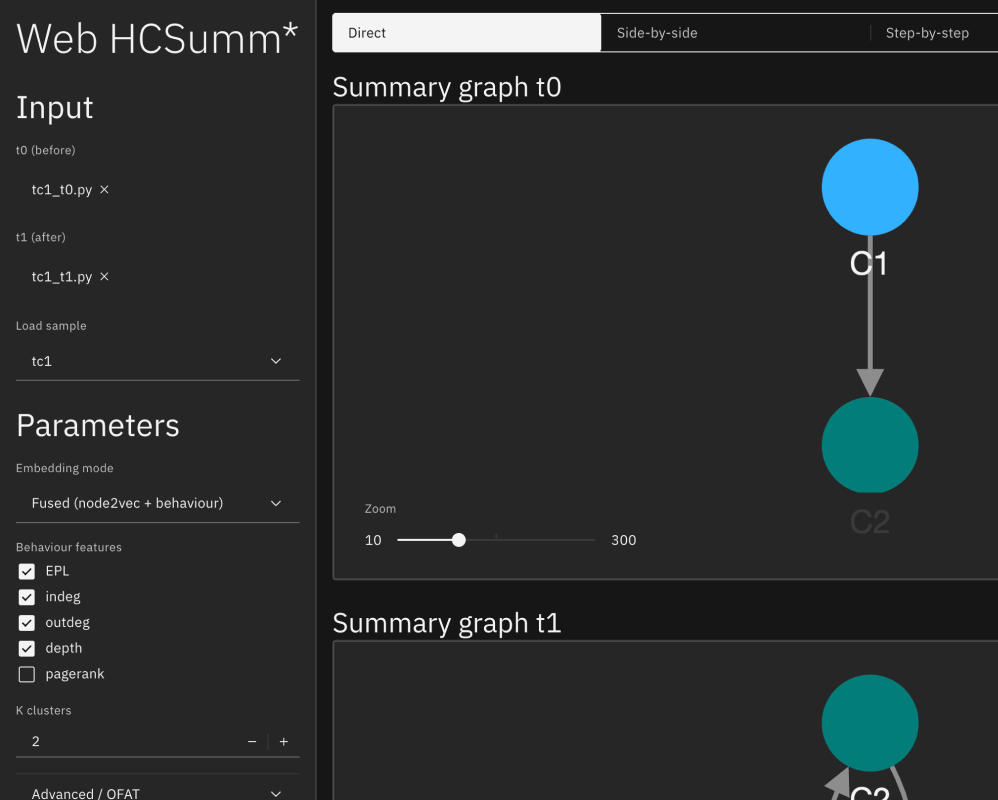Click the Summary graph t1 heading
Image resolution: width=998 pixels, height=800 pixels.
click(x=447, y=623)
